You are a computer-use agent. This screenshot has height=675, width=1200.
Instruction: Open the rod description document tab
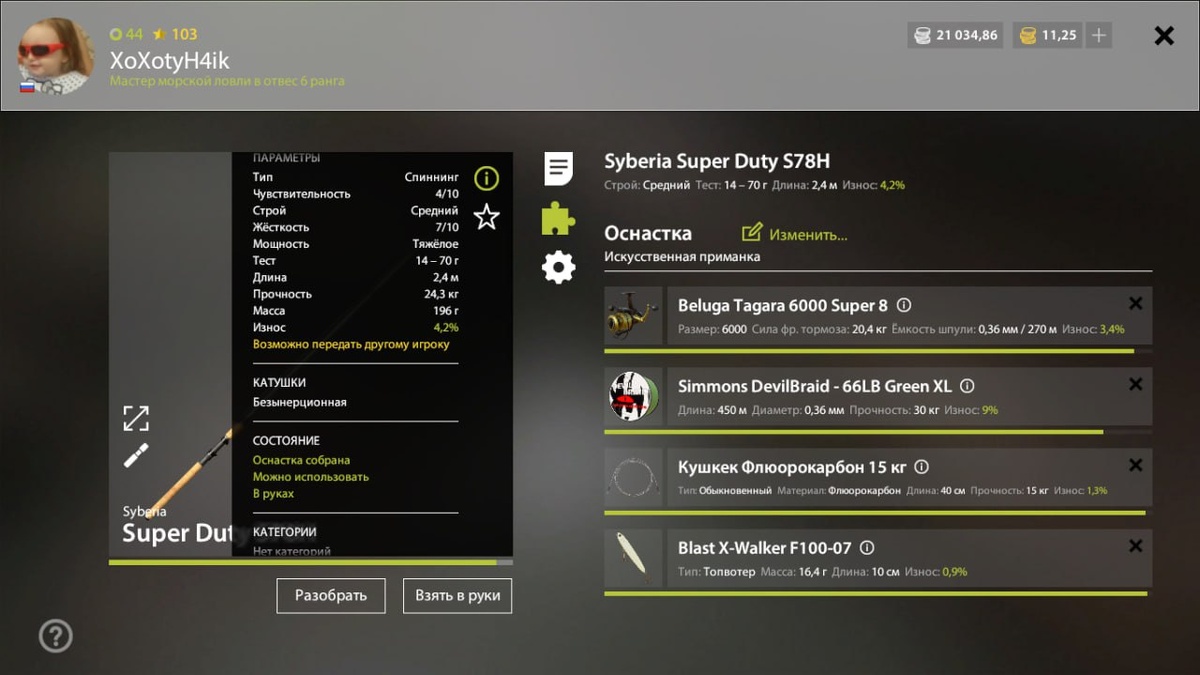(558, 168)
